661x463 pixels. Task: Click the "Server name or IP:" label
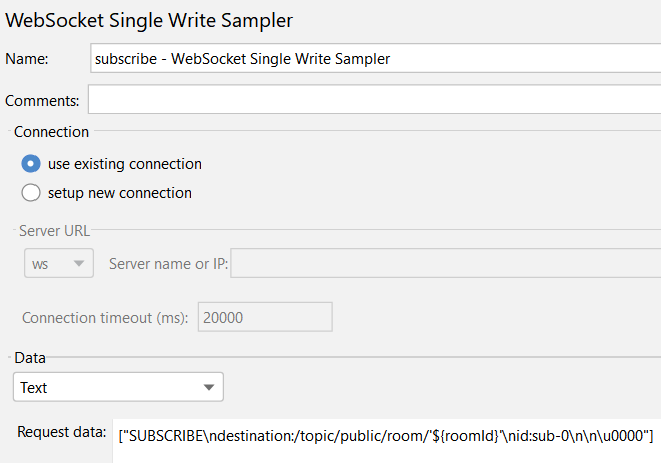tap(168, 263)
